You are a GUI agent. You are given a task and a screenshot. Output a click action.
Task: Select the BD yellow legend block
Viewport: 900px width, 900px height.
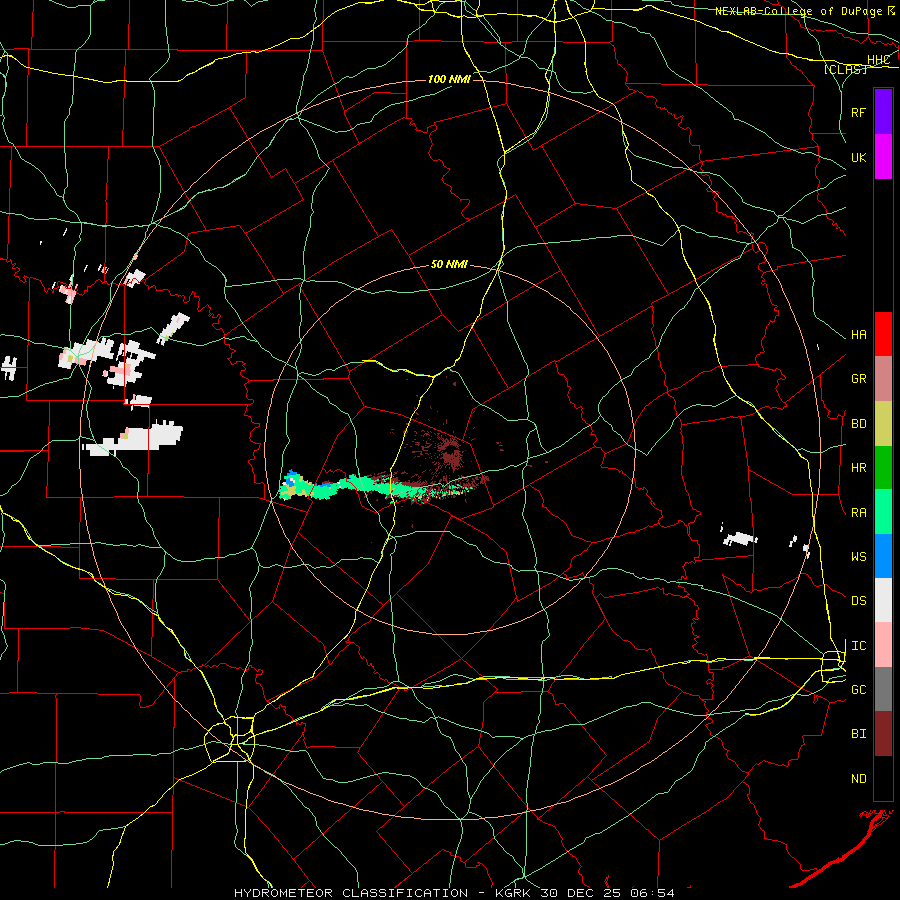coord(883,423)
